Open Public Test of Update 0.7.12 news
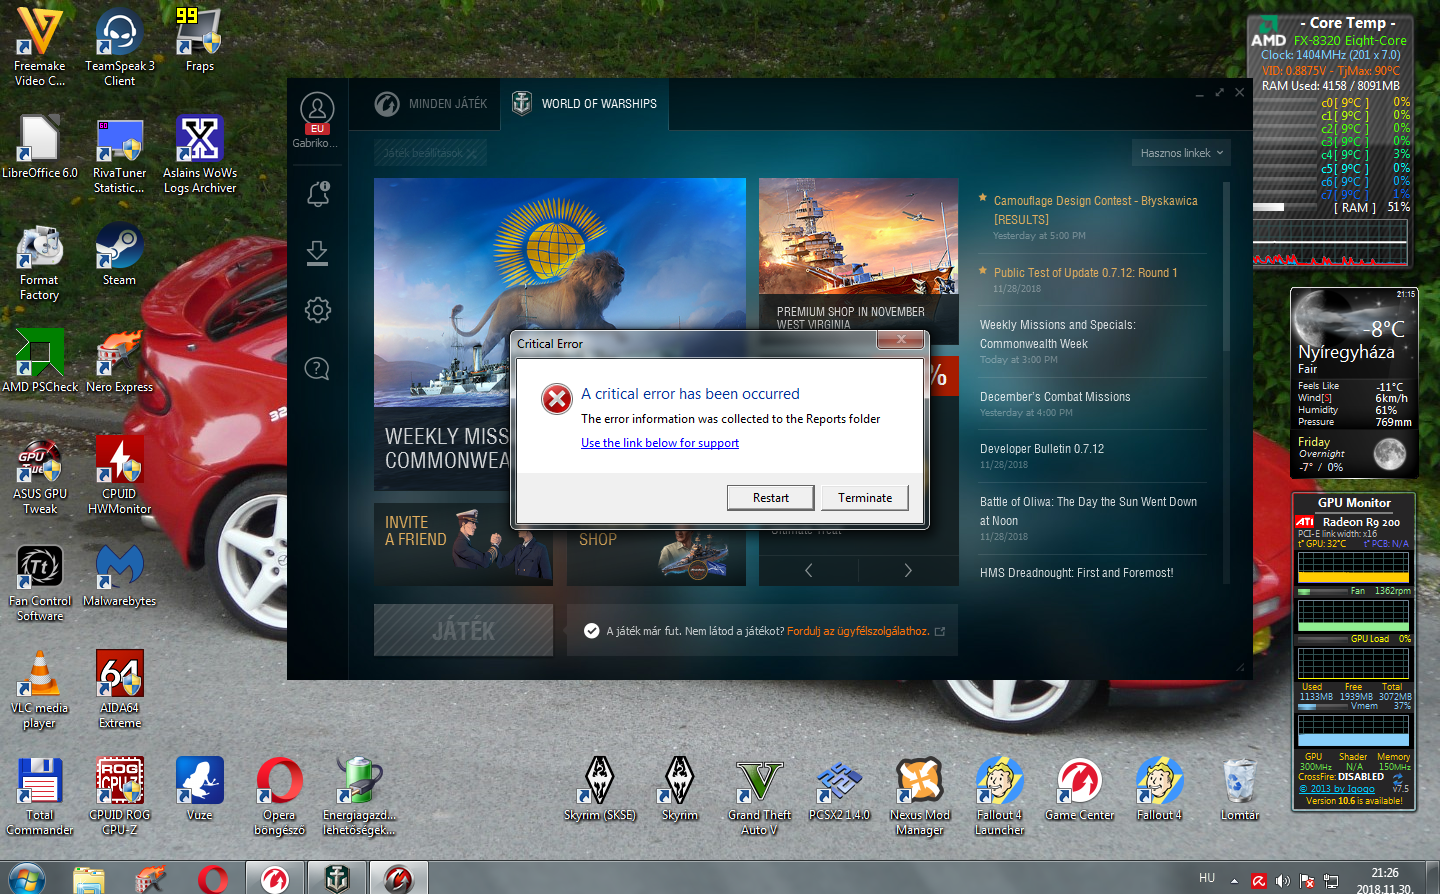Viewport: 1440px width, 894px height. tap(1085, 273)
